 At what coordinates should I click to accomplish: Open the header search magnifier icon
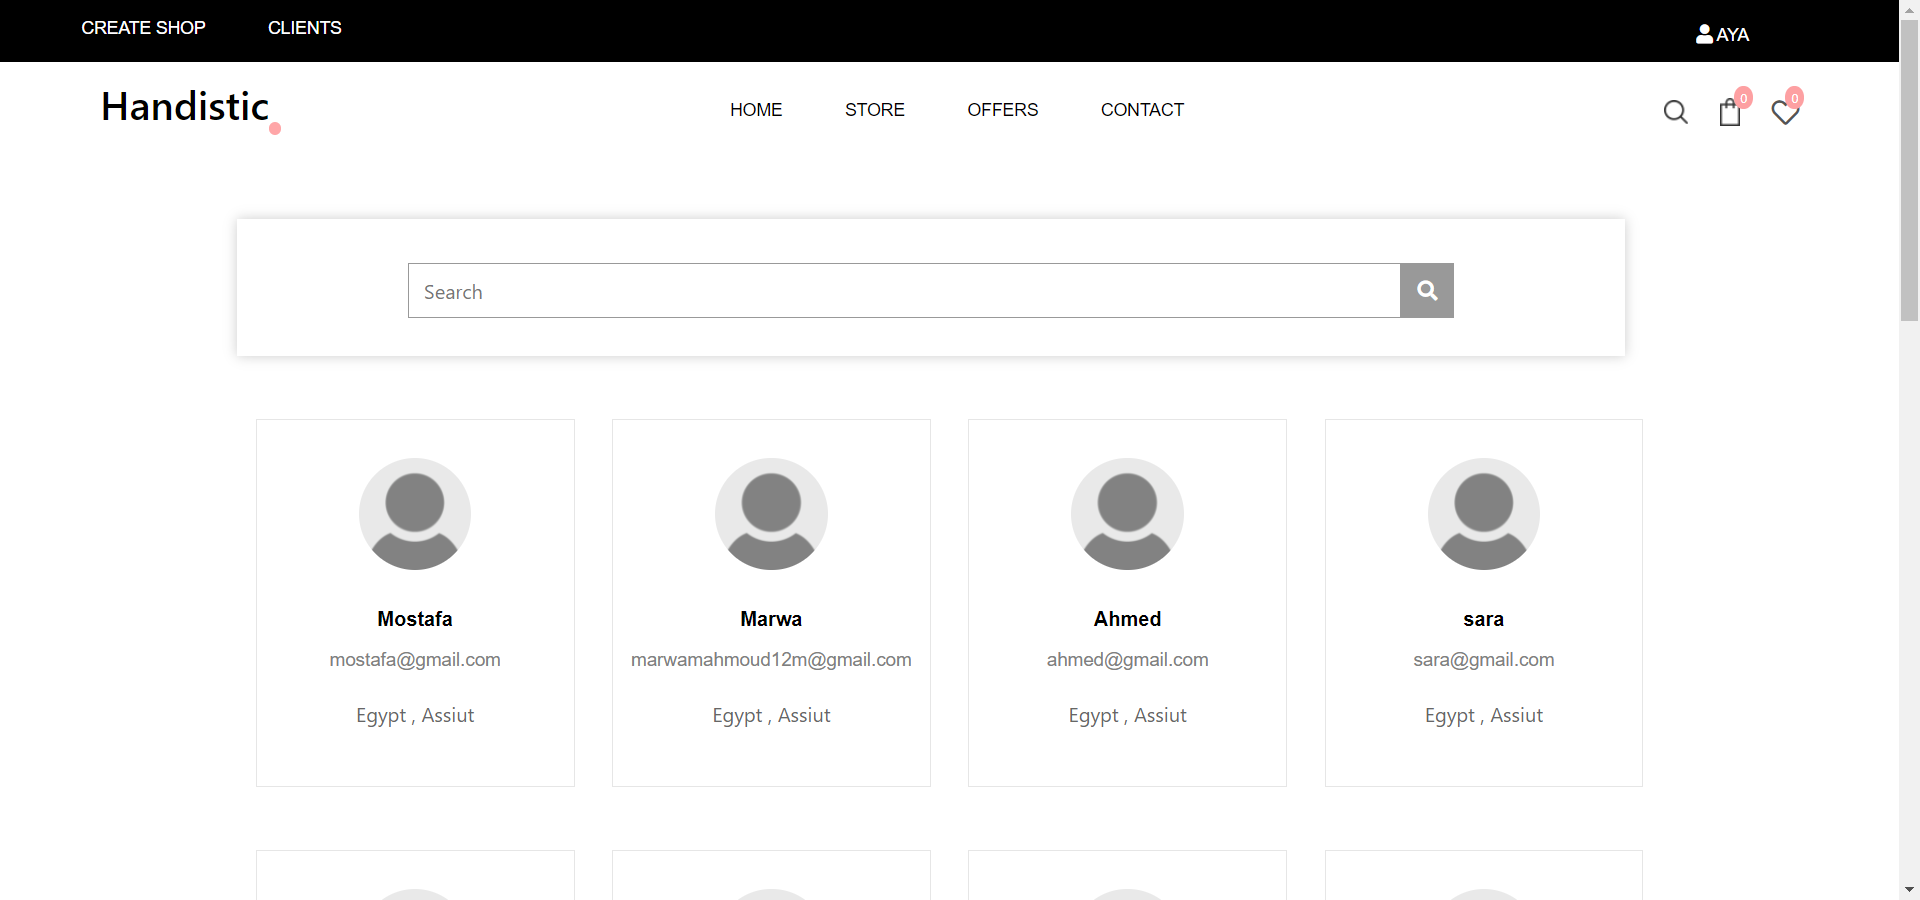(1676, 112)
